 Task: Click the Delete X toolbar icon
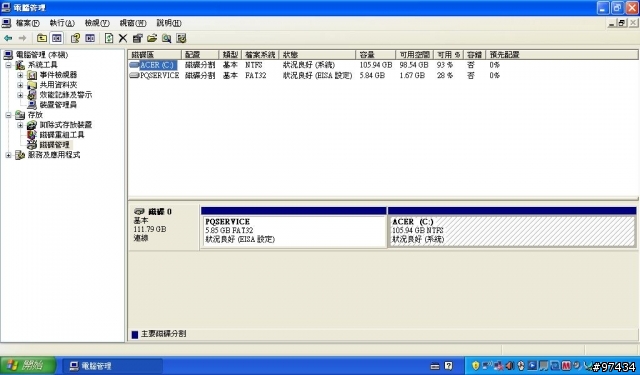pyautogui.click(x=123, y=38)
